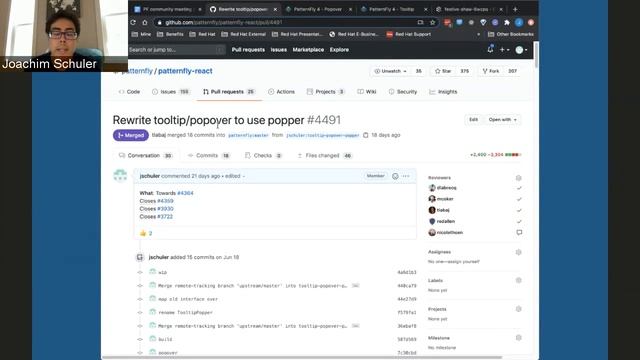Expand the 'edited' history dropdown on comment
Viewport: 640px width, 360px height.
pyautogui.click(x=235, y=176)
